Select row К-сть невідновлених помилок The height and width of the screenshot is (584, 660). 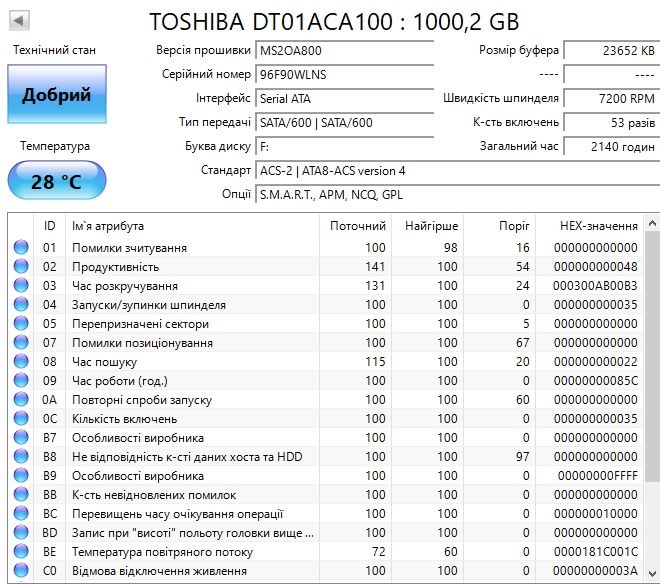click(325, 494)
